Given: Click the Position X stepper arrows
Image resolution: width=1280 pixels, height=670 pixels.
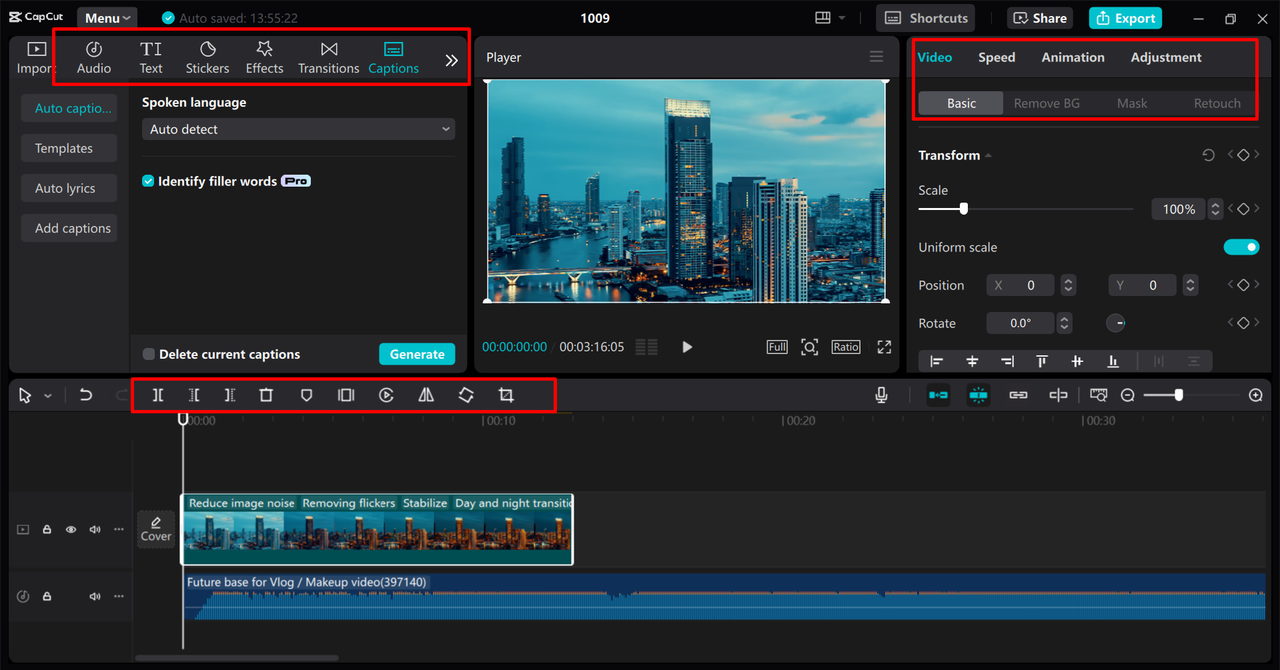Looking at the screenshot, I should [x=1068, y=285].
